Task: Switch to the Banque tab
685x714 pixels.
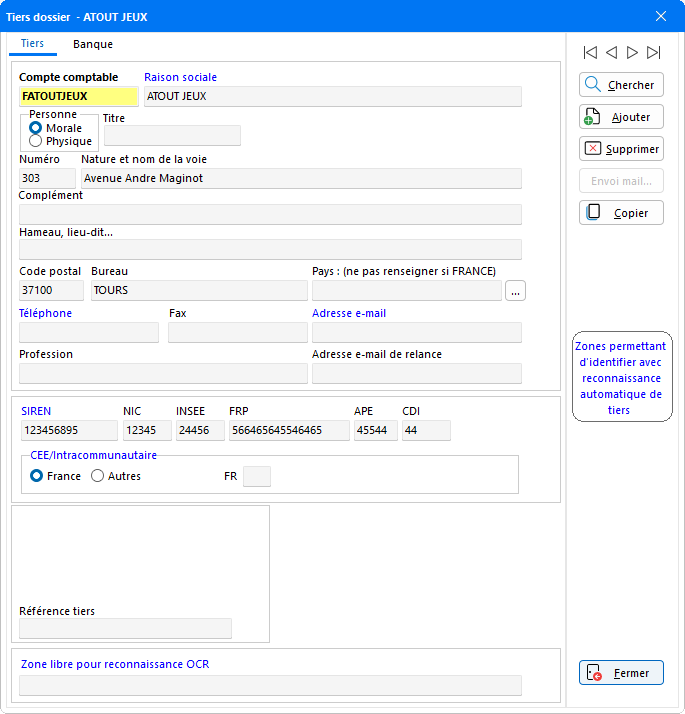Action: tap(93, 44)
